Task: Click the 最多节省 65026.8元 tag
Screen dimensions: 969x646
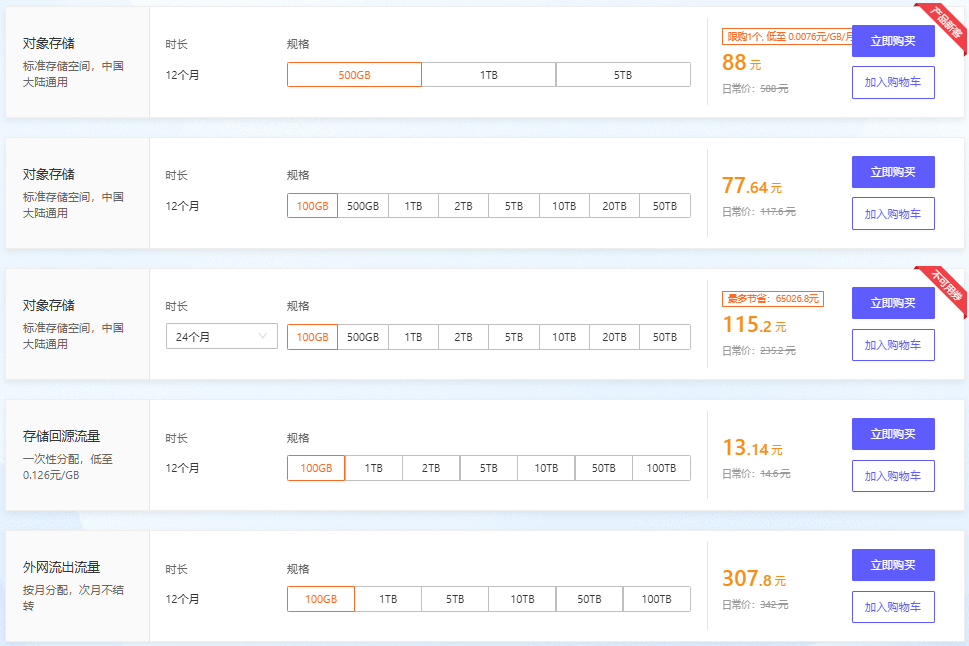Action: [772, 298]
